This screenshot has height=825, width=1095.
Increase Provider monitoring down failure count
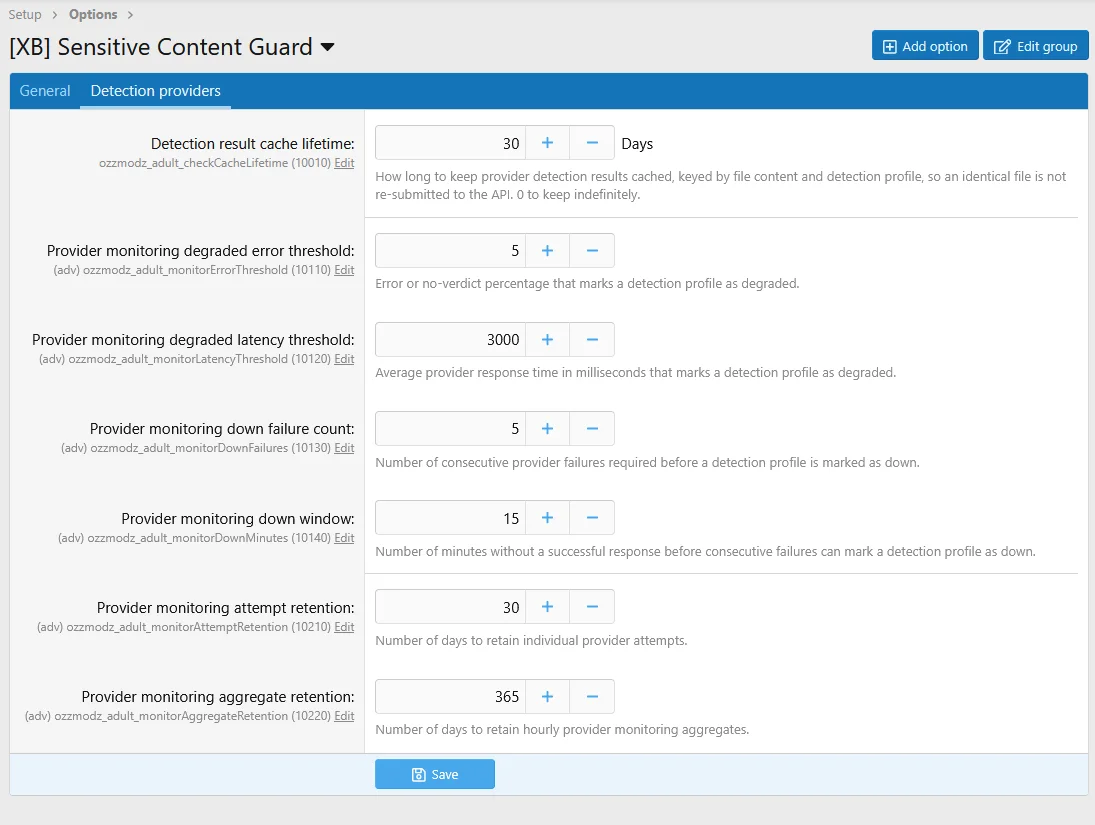pyautogui.click(x=548, y=428)
